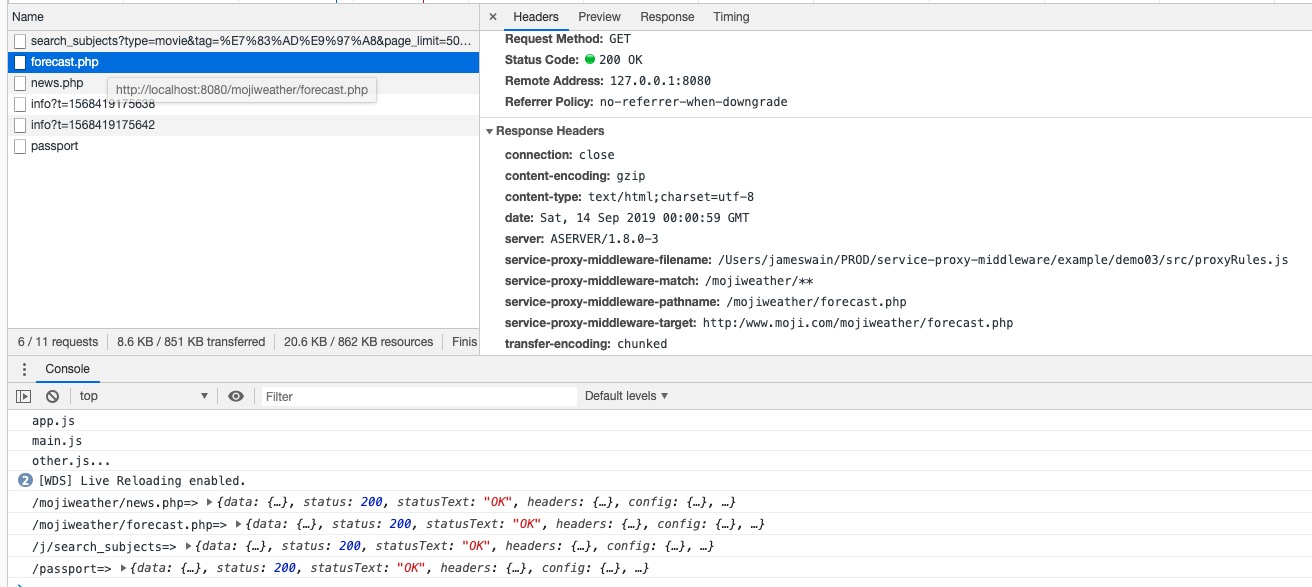Select the info?t=1568419175642 request
The width and height of the screenshot is (1312, 587).
[243, 125]
